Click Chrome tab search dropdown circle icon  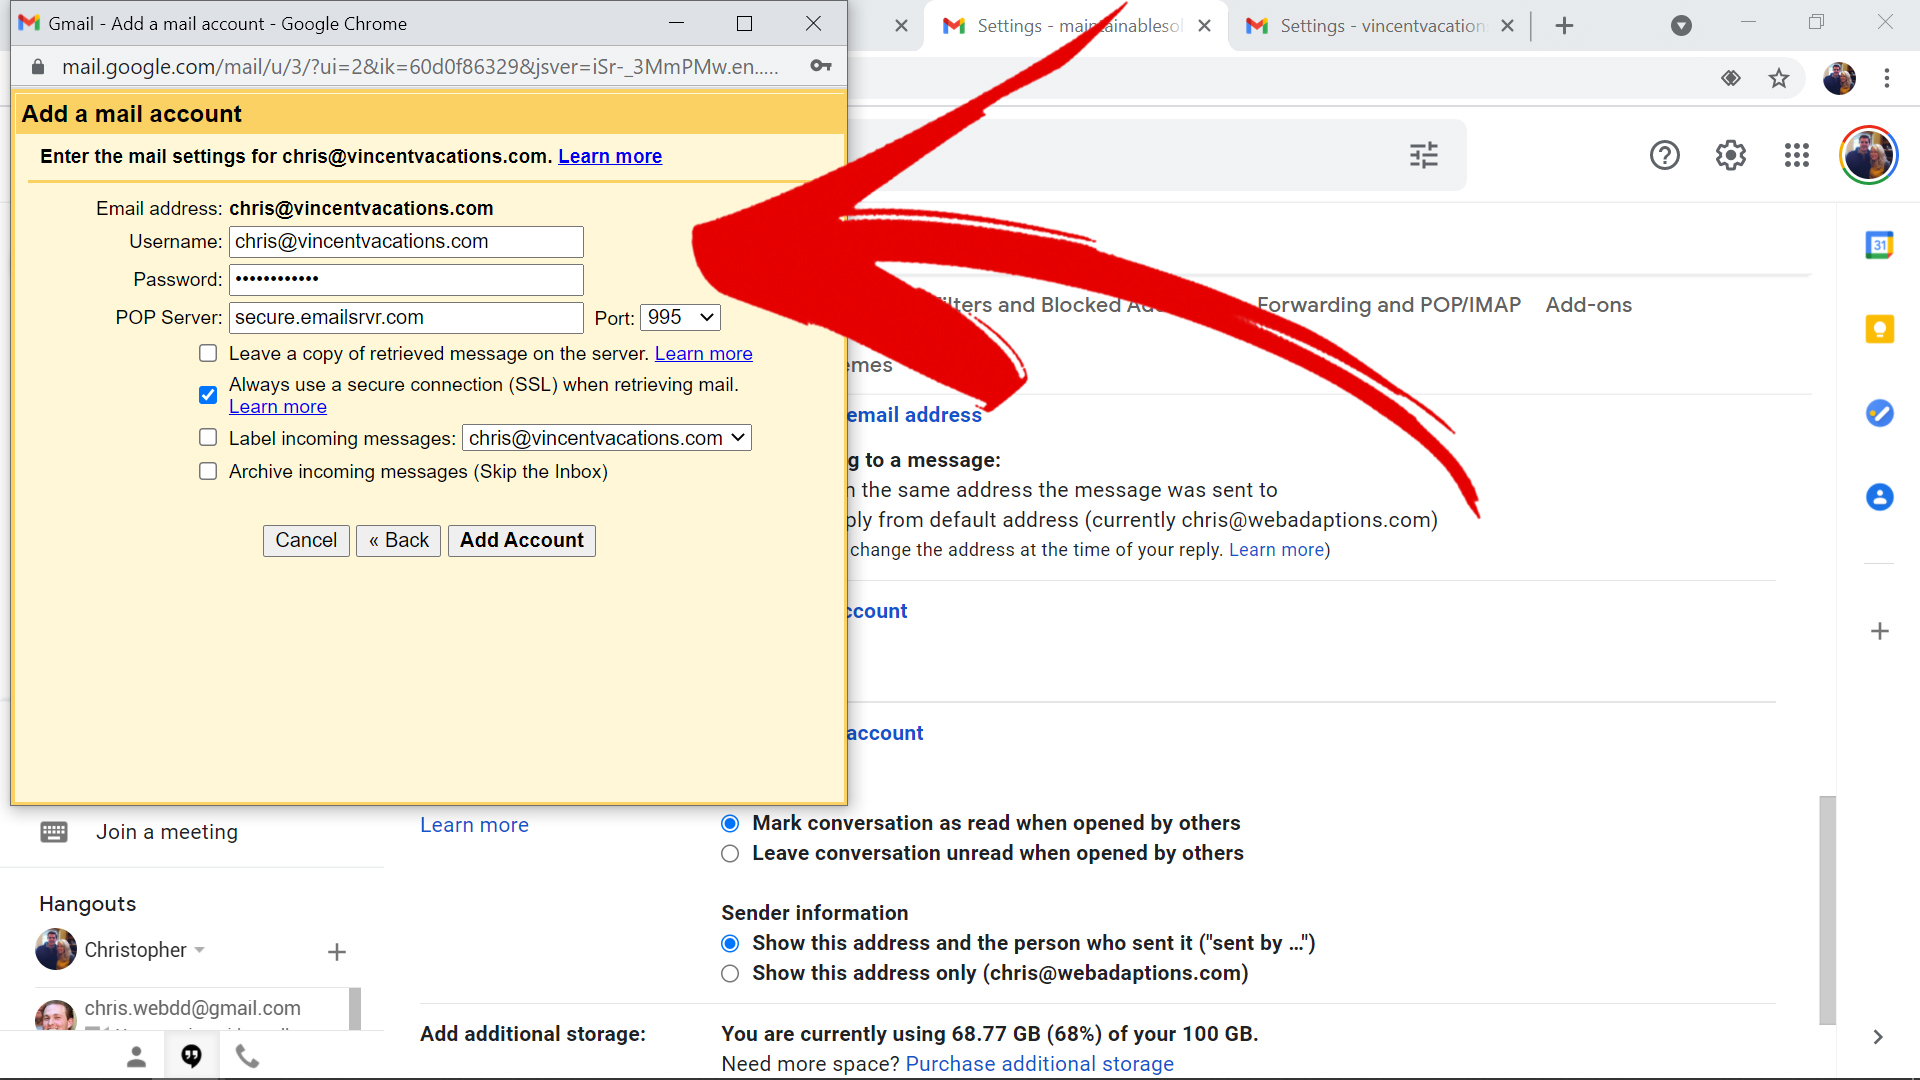(x=1682, y=26)
